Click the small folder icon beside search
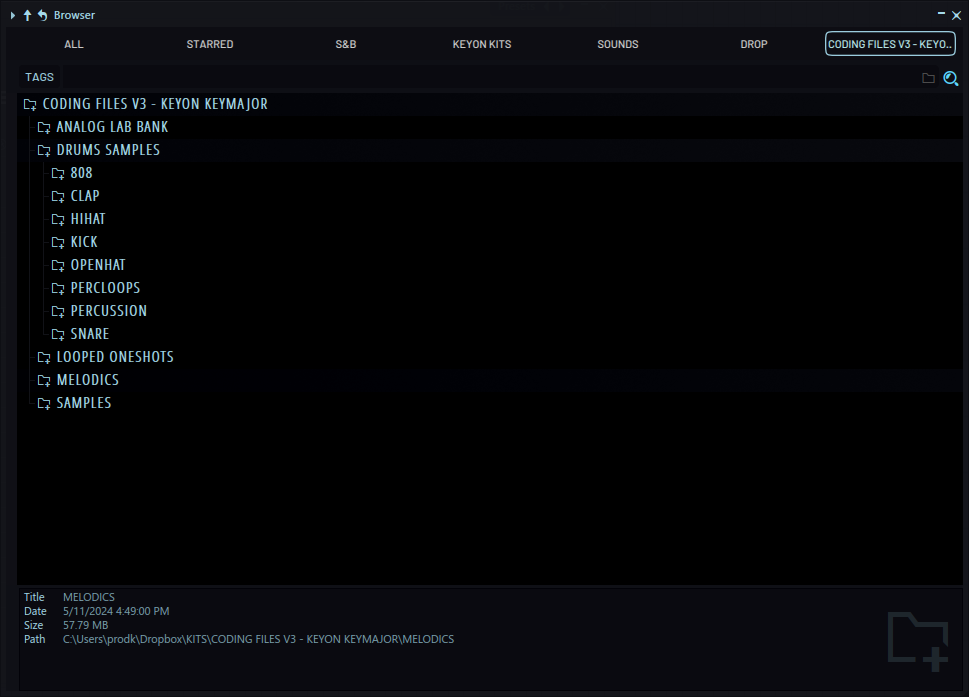Image resolution: width=969 pixels, height=697 pixels. [x=928, y=78]
